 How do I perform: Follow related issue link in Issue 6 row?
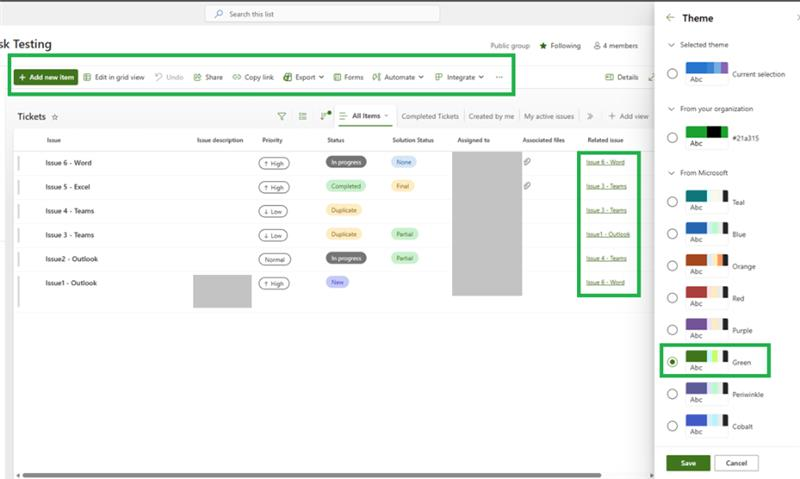click(x=605, y=162)
